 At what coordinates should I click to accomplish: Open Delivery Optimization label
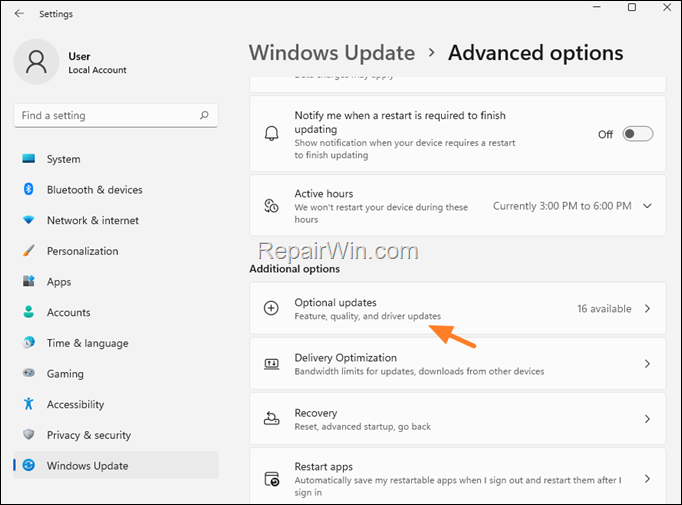[345, 358]
